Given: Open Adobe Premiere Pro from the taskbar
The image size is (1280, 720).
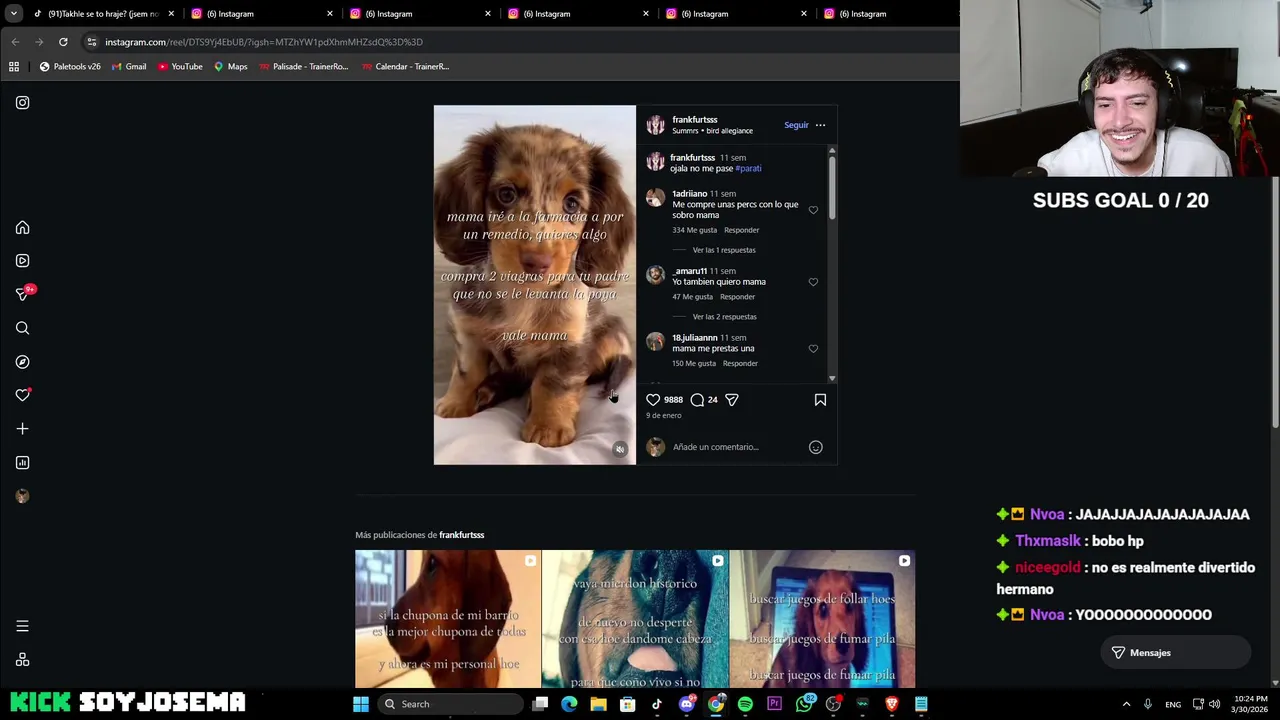Looking at the screenshot, I should coord(774,704).
